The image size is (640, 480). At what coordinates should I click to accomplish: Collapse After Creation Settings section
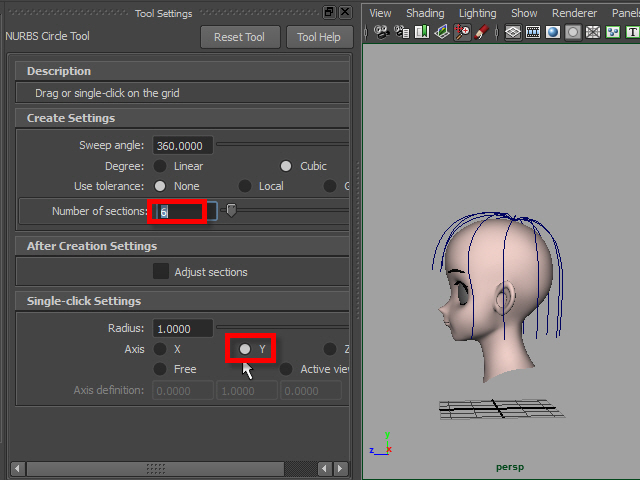coord(182,246)
